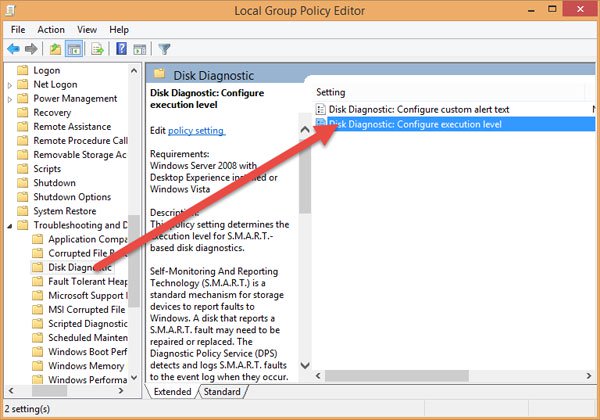Image resolution: width=600 pixels, height=420 pixels.
Task: Click description pane scroll up arrow
Action: (305, 129)
